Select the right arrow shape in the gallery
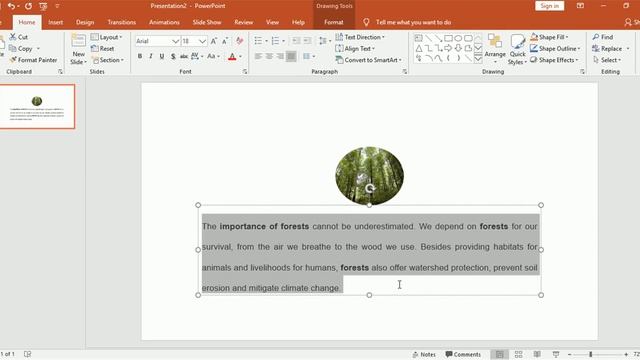640x360 pixels. coord(448,48)
